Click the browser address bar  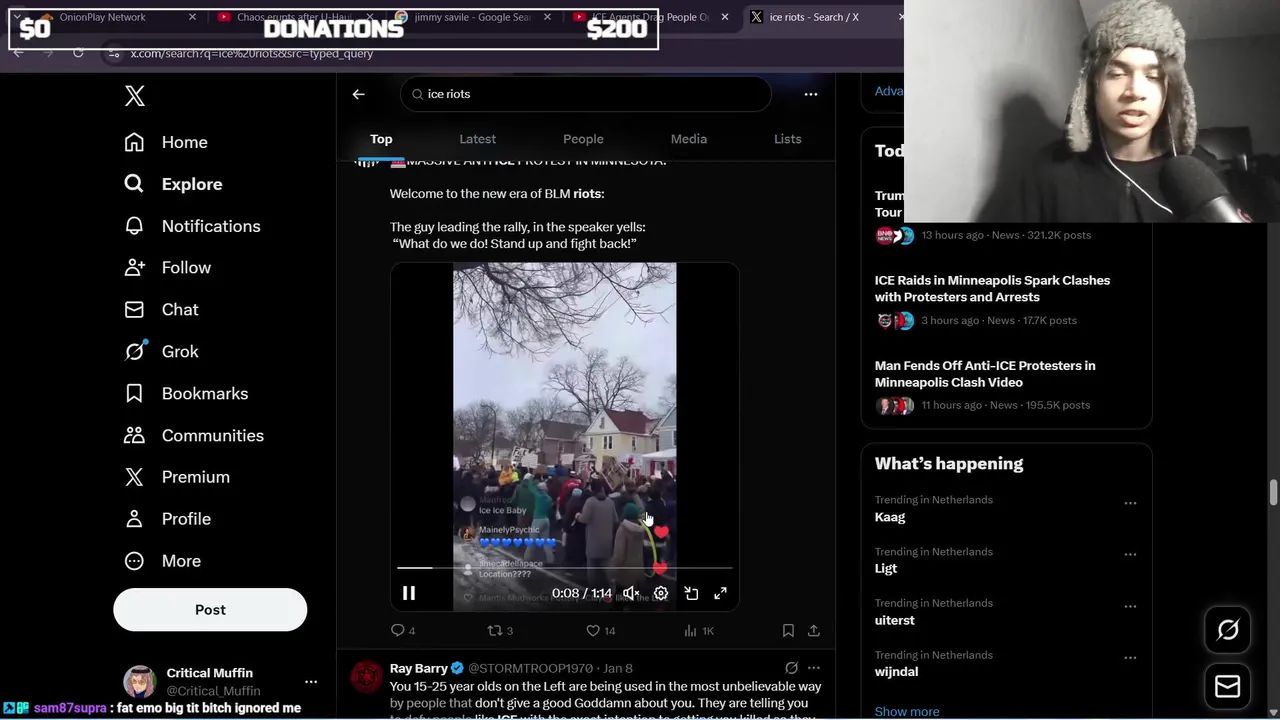500,53
